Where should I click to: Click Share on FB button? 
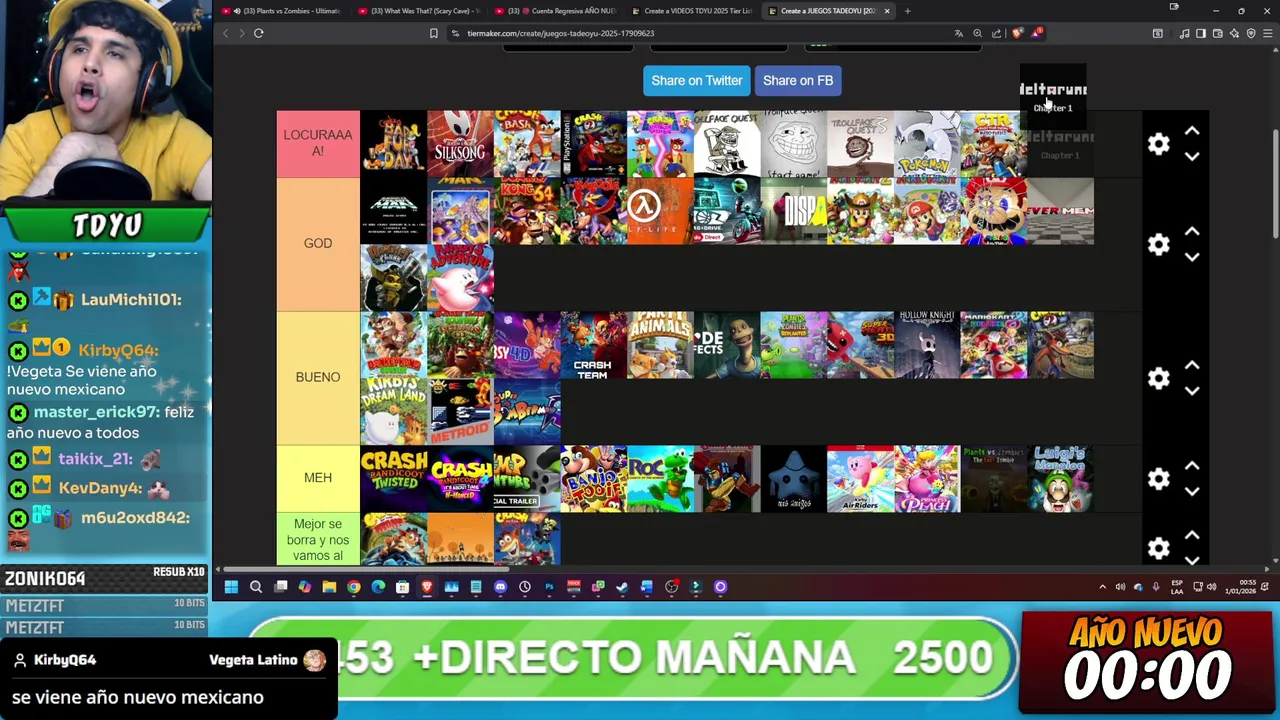[x=798, y=81]
